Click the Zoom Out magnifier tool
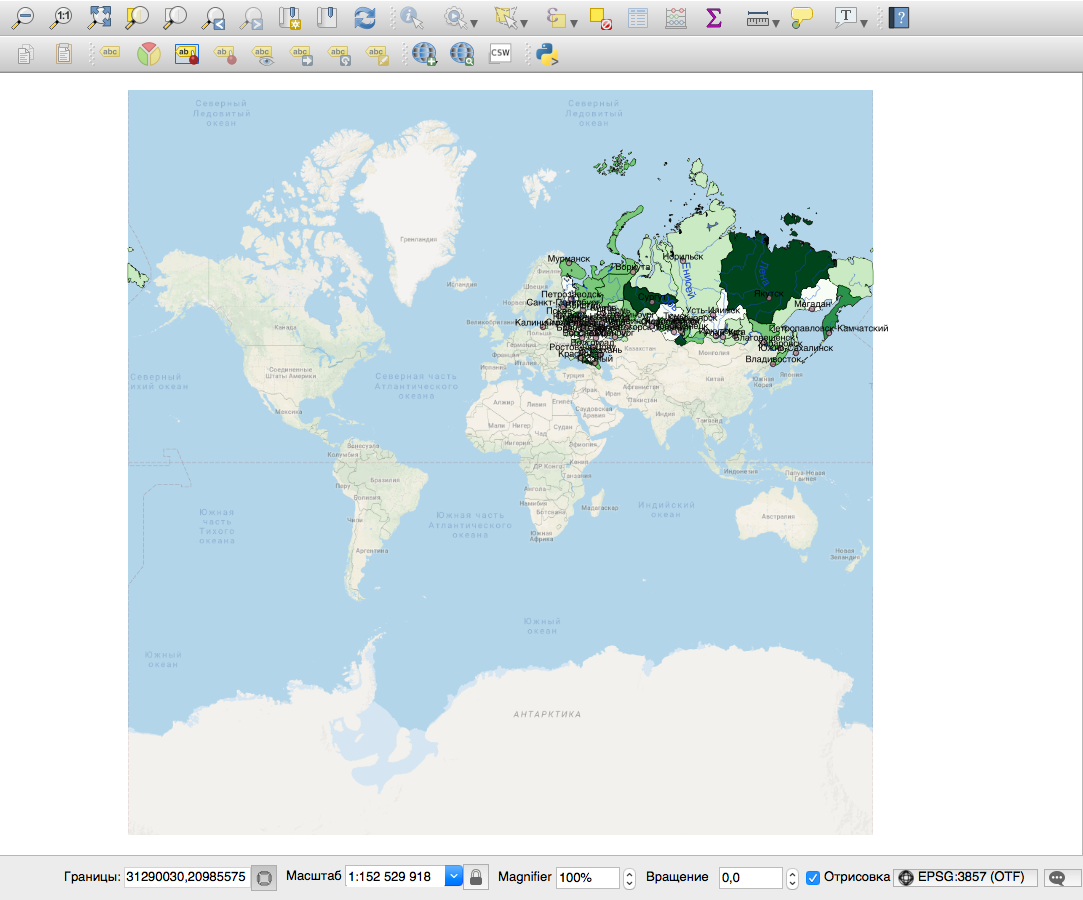1083x900 pixels. click(x=23, y=17)
